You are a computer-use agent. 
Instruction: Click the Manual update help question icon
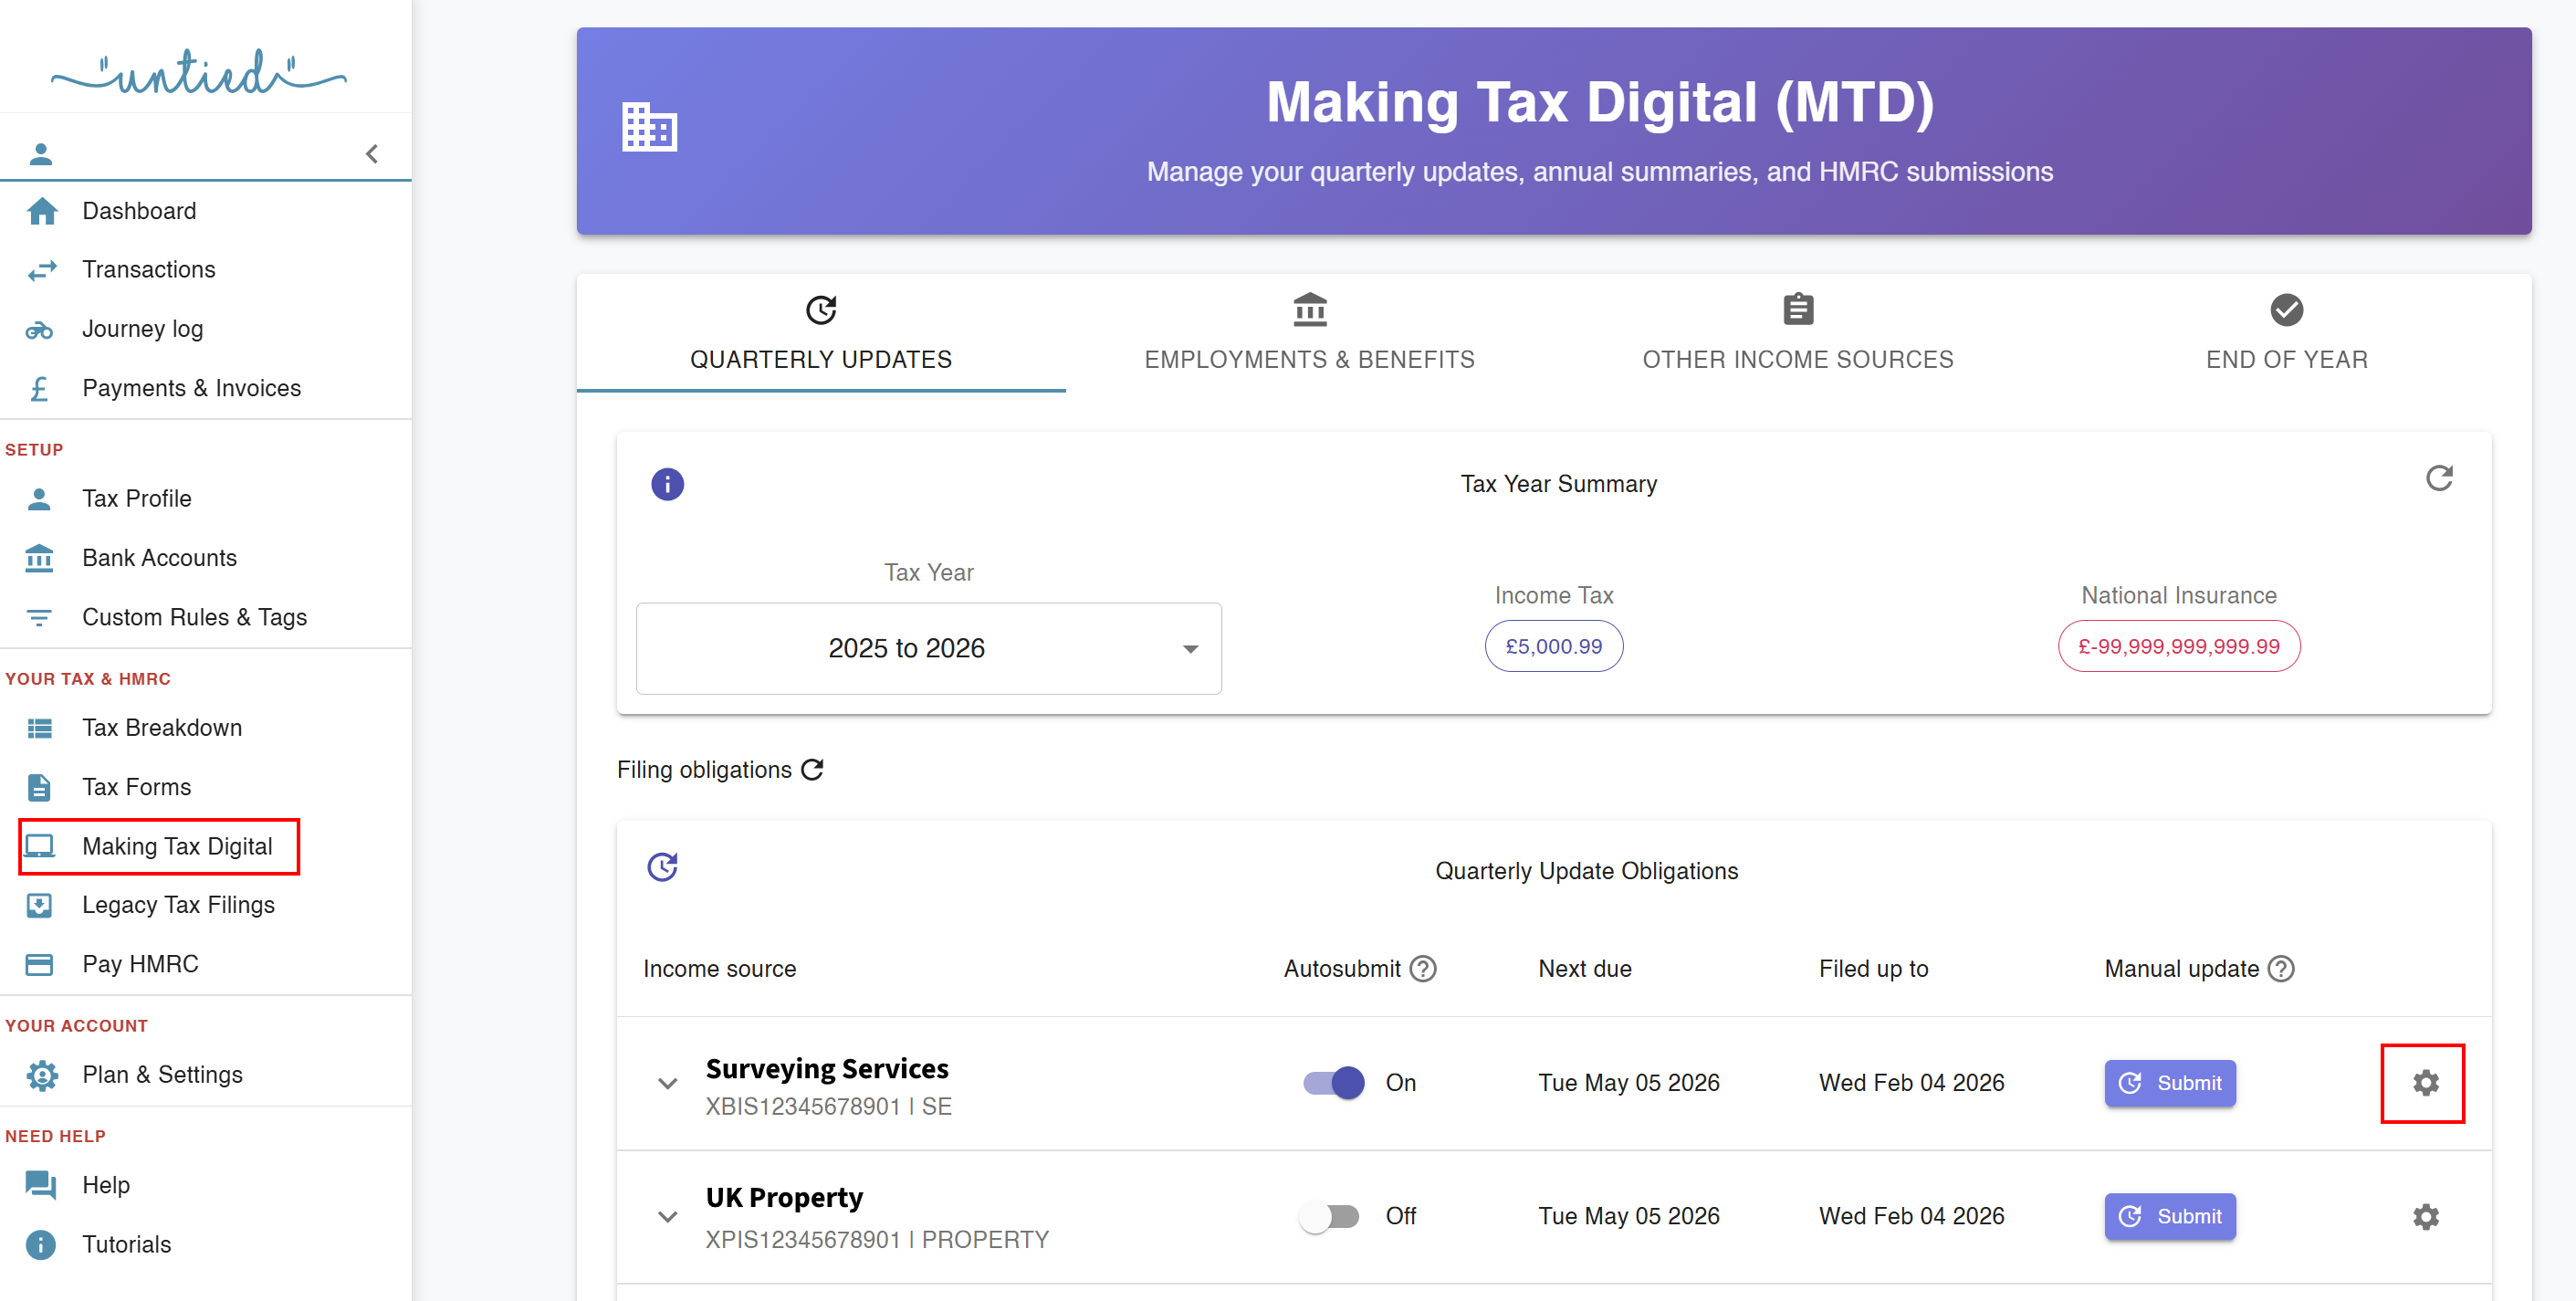pyautogui.click(x=2281, y=968)
